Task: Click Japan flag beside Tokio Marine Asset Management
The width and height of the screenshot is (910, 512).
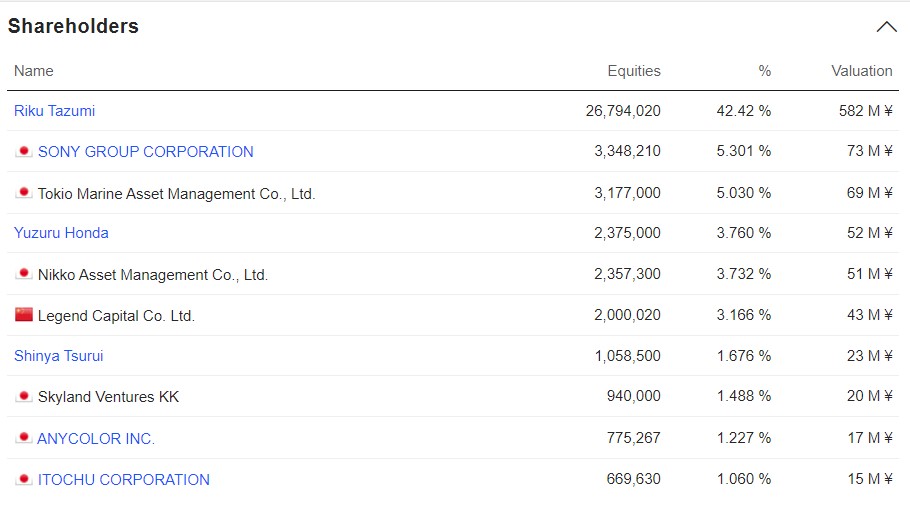Action: [x=24, y=193]
